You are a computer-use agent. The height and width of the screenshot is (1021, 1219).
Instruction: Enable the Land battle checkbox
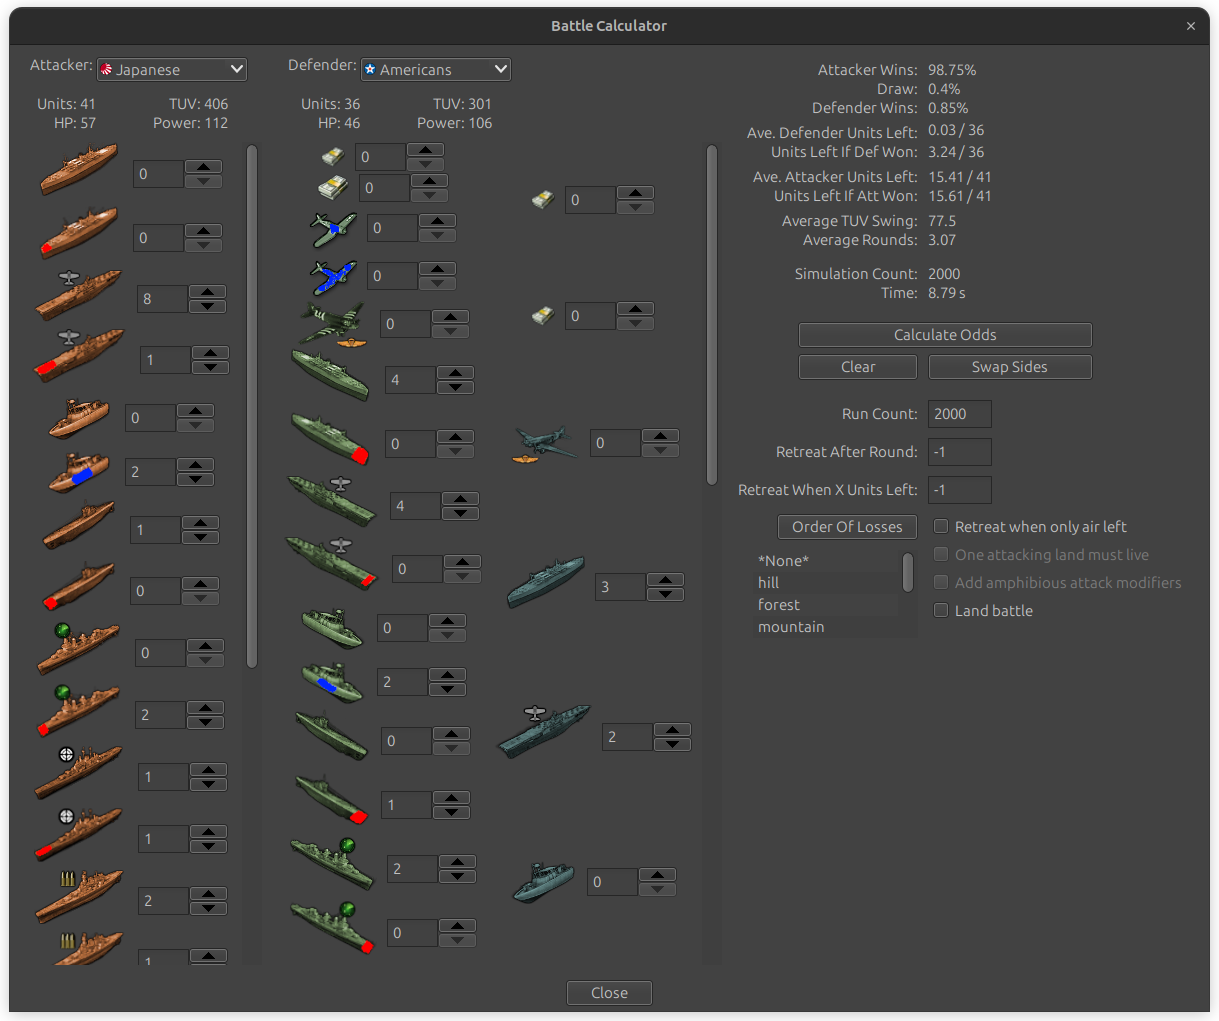coord(941,610)
